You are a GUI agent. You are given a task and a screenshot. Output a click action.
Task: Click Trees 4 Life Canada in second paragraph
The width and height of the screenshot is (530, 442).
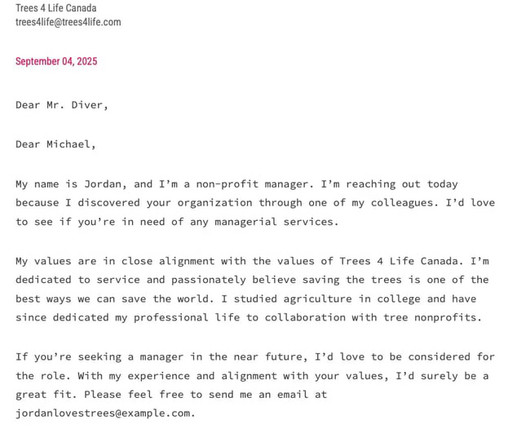[x=399, y=261]
